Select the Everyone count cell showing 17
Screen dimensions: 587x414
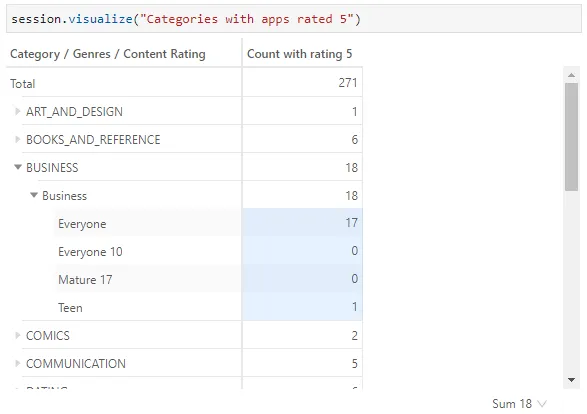(x=302, y=223)
